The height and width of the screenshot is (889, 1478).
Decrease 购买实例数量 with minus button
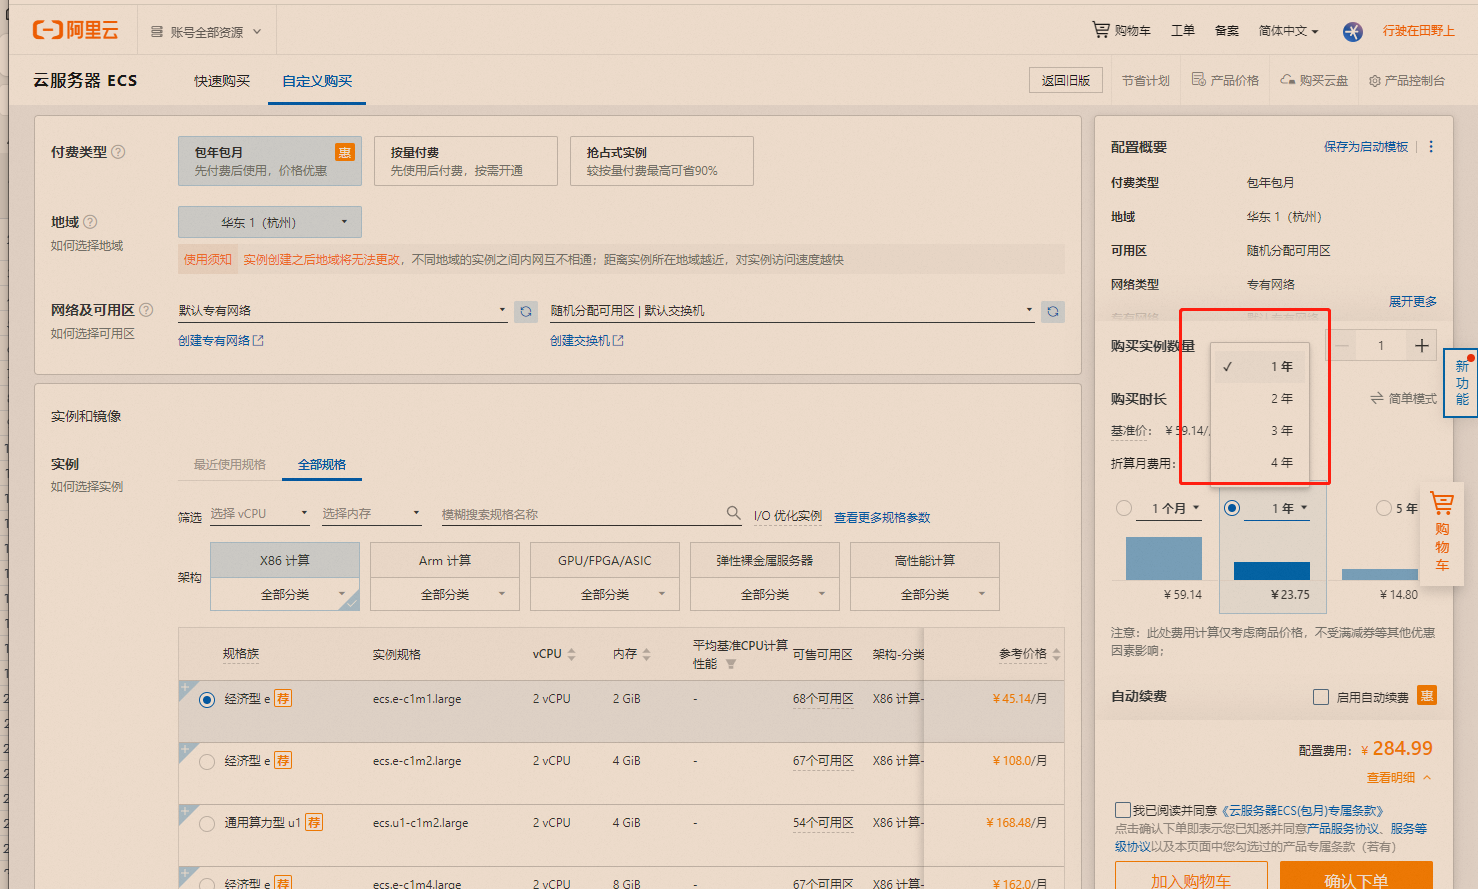[x=1343, y=346]
